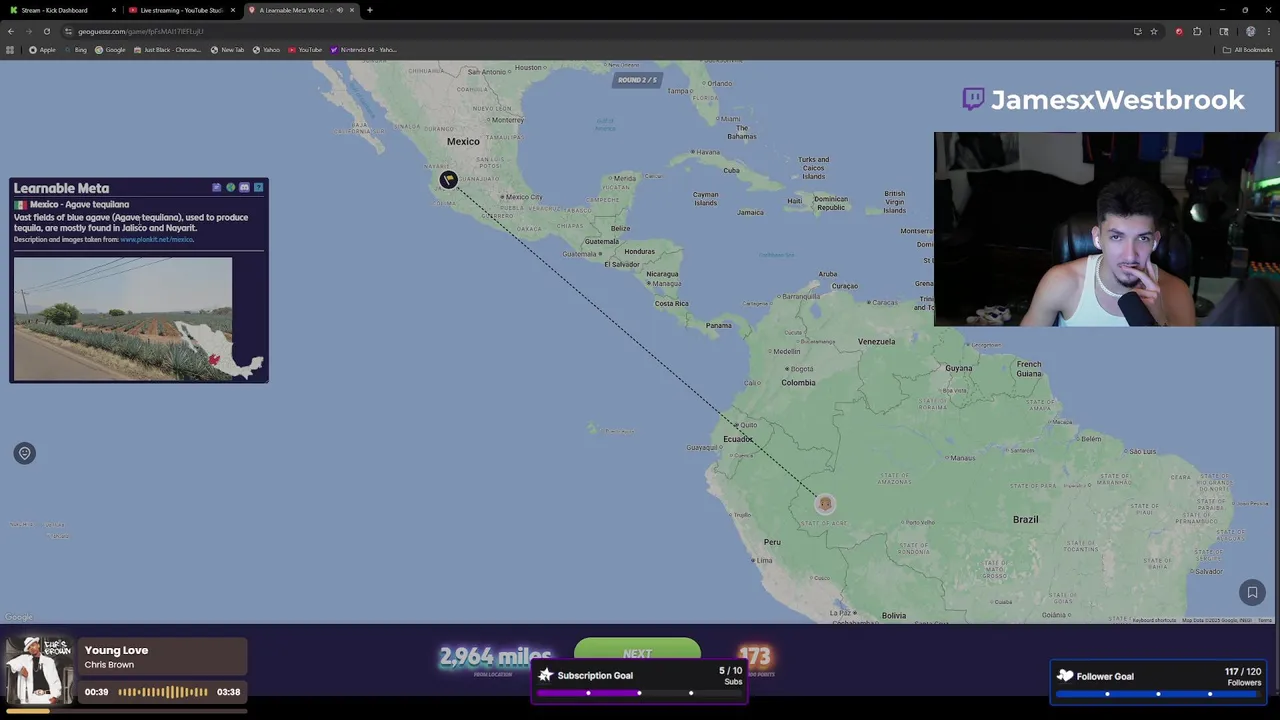Open the Apple bookmark

[42, 50]
